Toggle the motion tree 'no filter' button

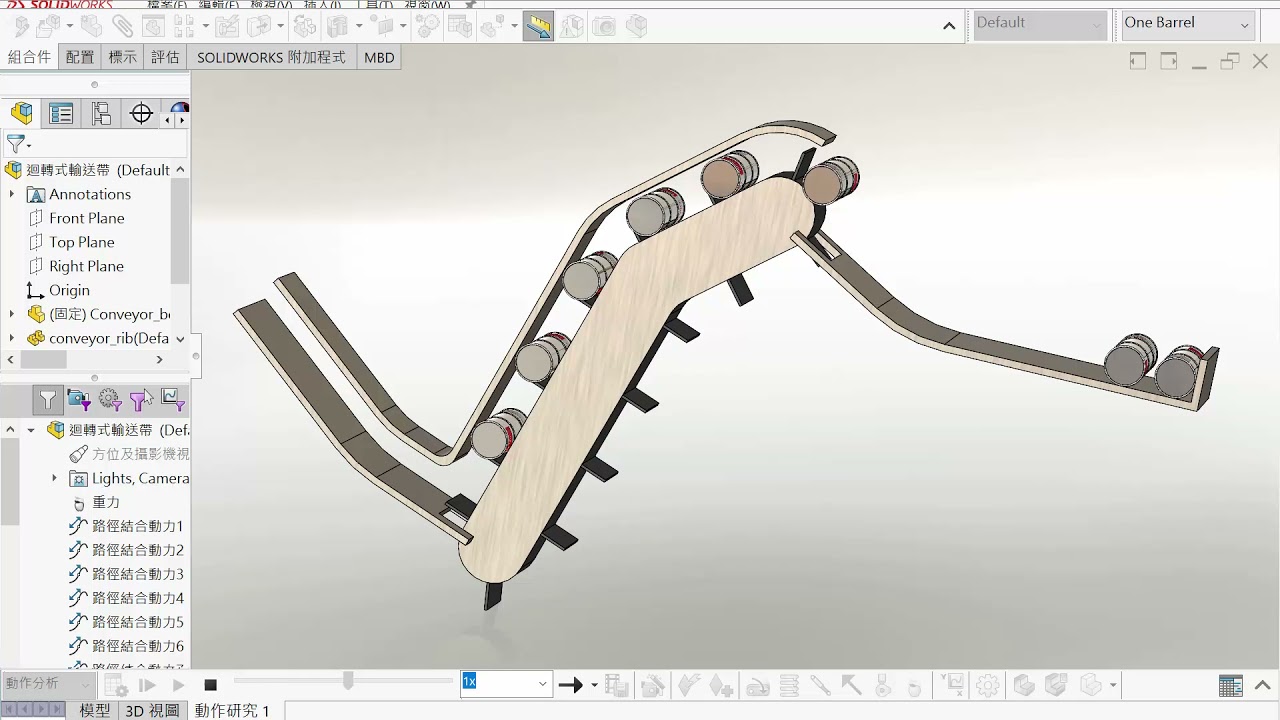point(47,400)
